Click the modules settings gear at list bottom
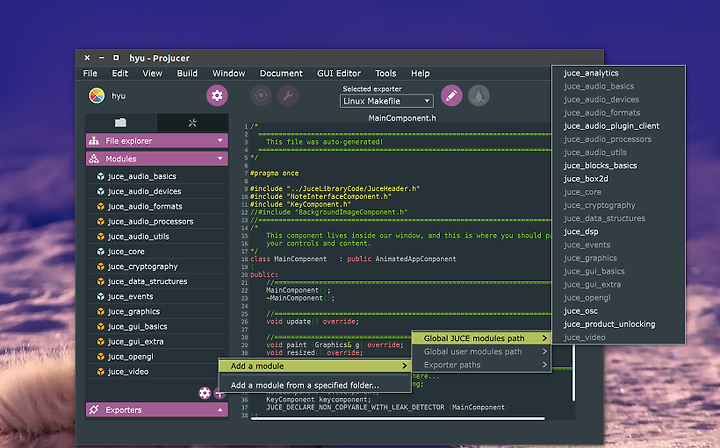 pyautogui.click(x=204, y=393)
